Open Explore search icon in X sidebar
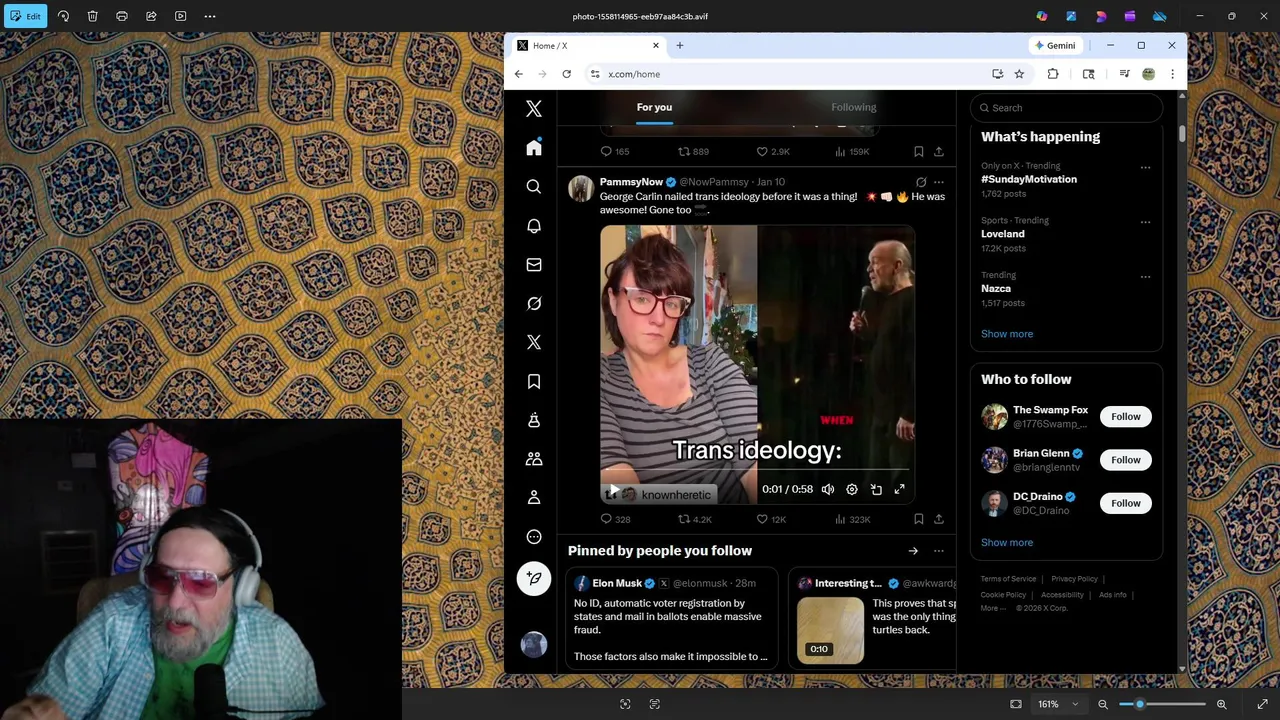Image resolution: width=1280 pixels, height=720 pixels. (534, 187)
